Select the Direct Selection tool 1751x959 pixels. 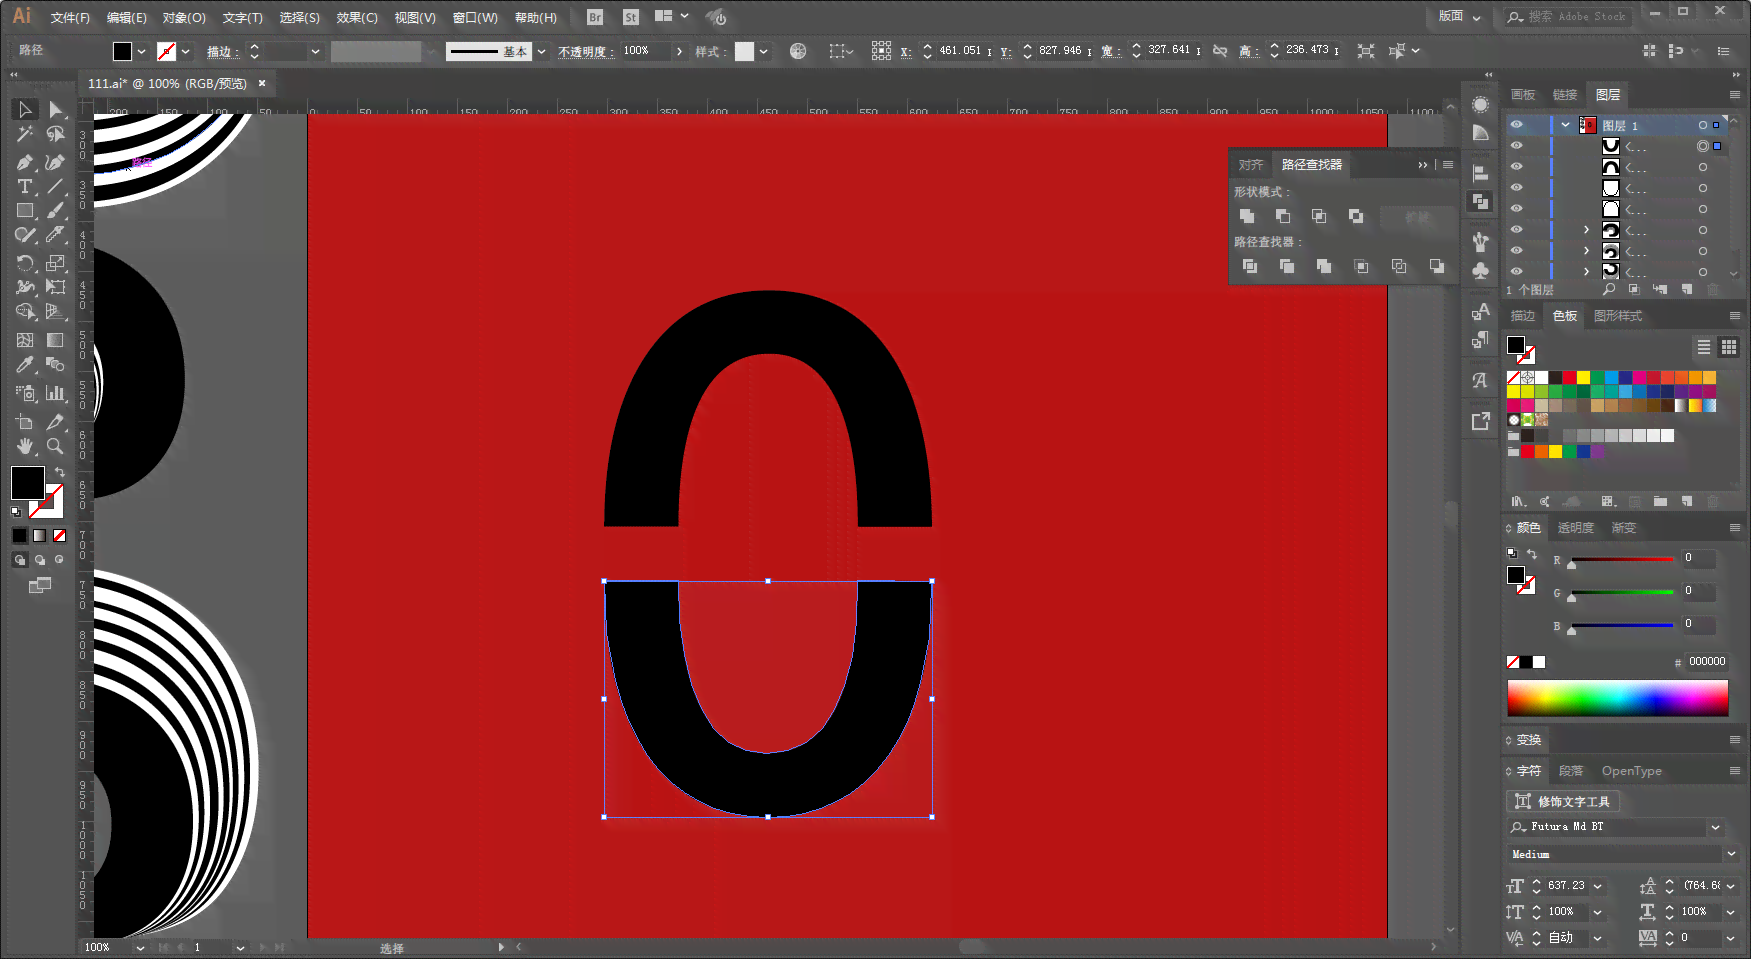56,109
